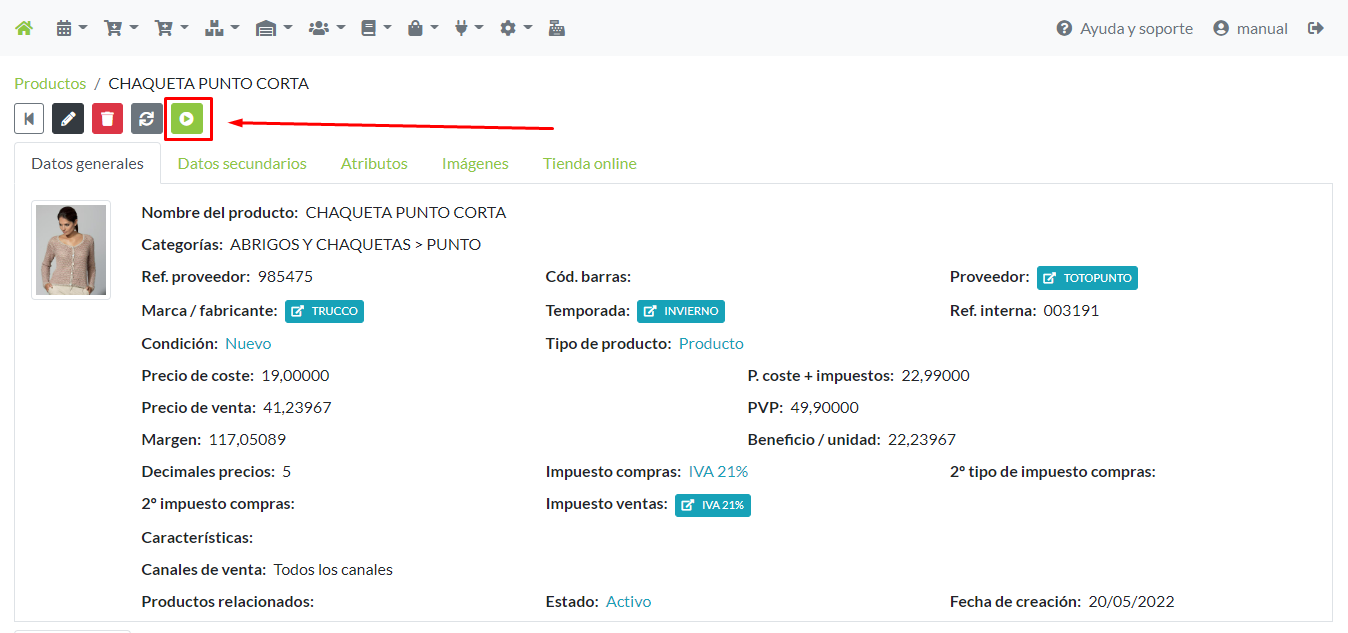Screen dimensions: 1348x633
Task: Click the refresh icon in the toolbar
Action: pyautogui.click(x=146, y=118)
